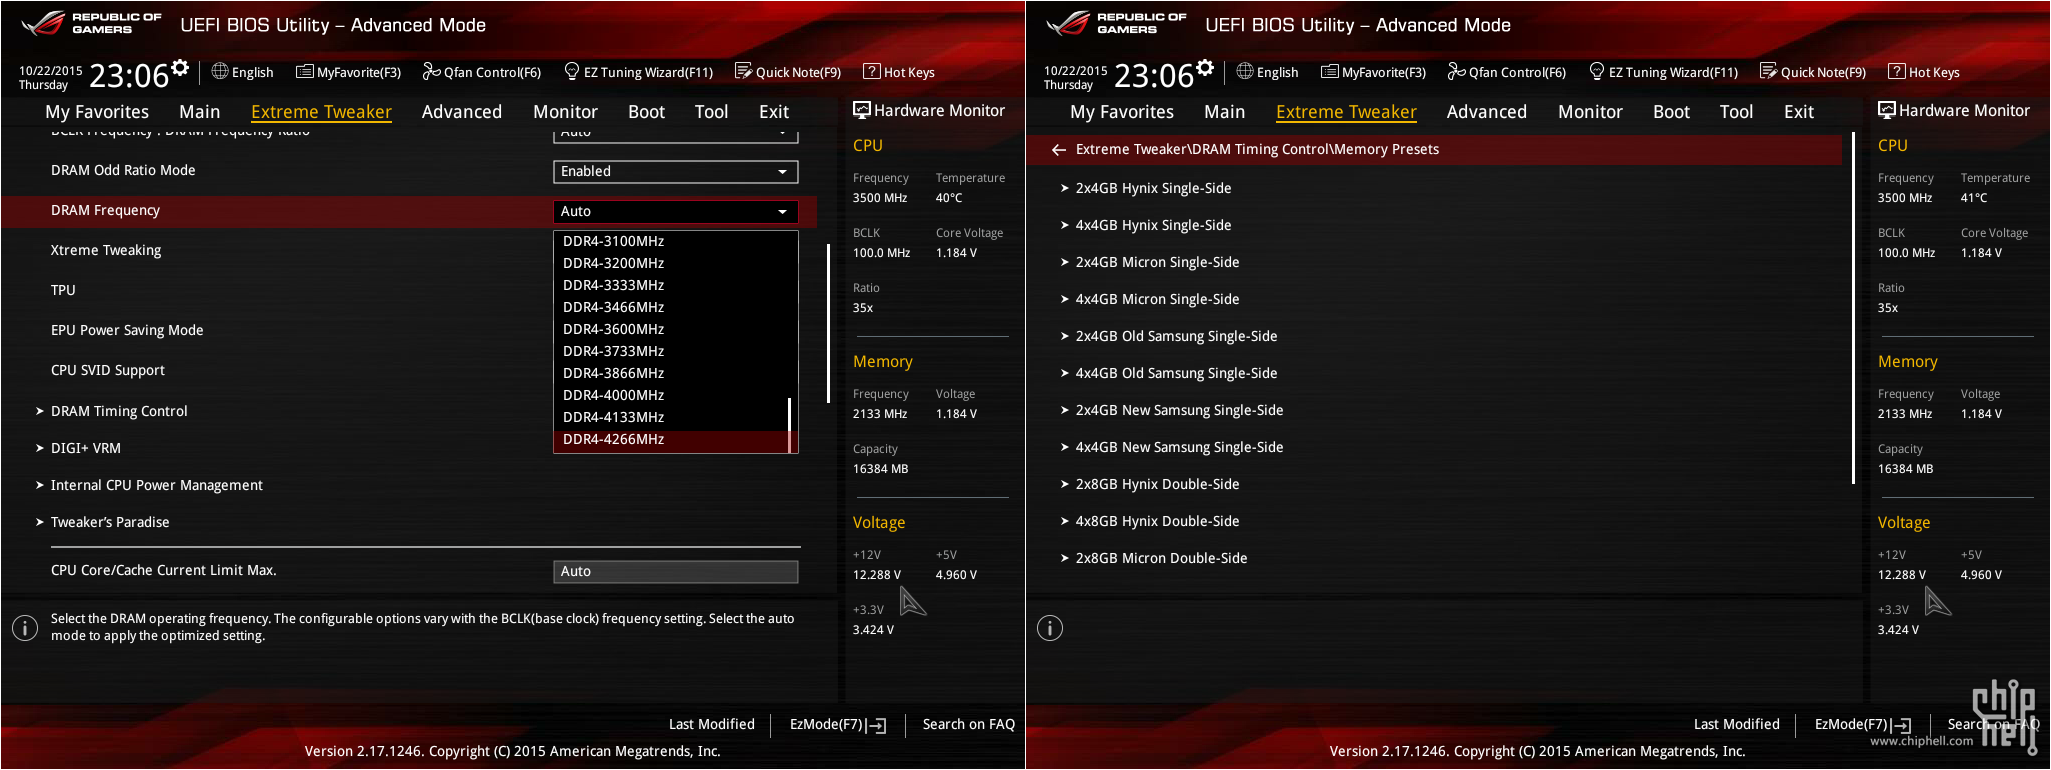Open MyFavorite(F3) in right window
The image size is (2051, 770).
pos(1373,72)
